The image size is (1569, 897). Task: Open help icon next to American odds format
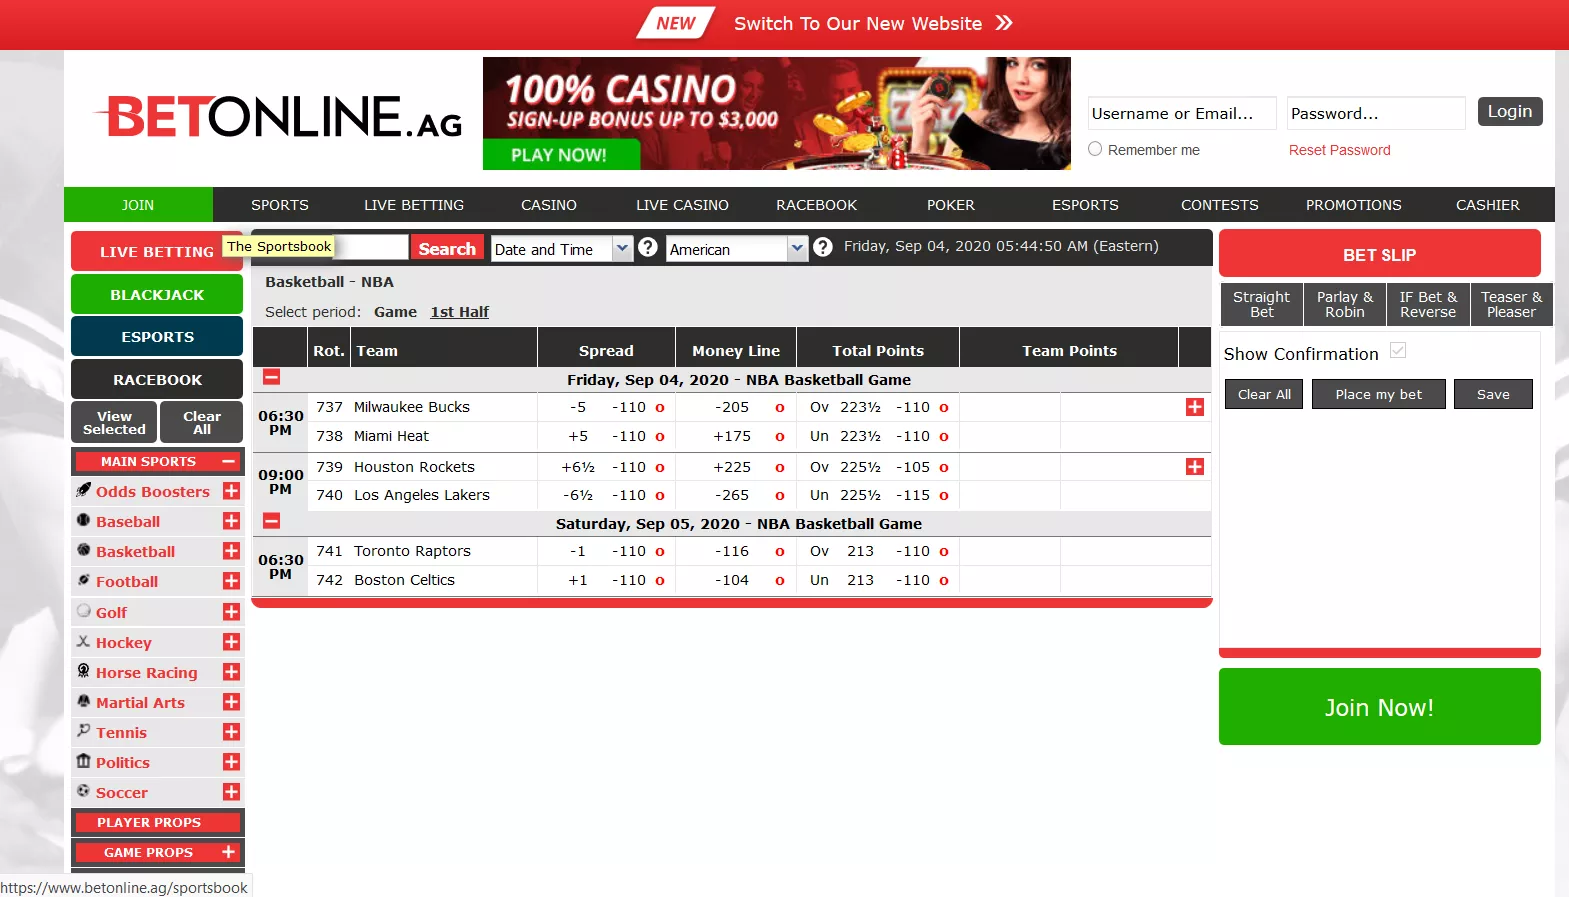[x=823, y=247]
